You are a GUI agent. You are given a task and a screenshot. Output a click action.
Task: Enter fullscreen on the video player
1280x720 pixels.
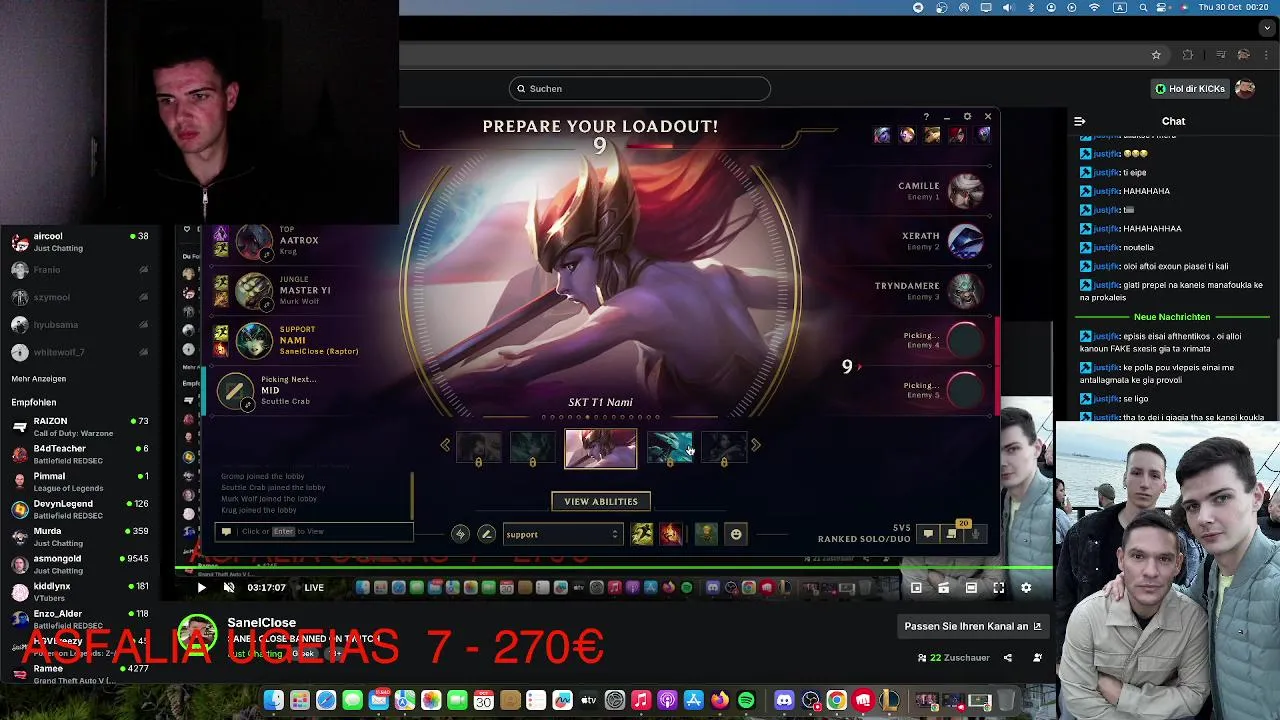998,588
